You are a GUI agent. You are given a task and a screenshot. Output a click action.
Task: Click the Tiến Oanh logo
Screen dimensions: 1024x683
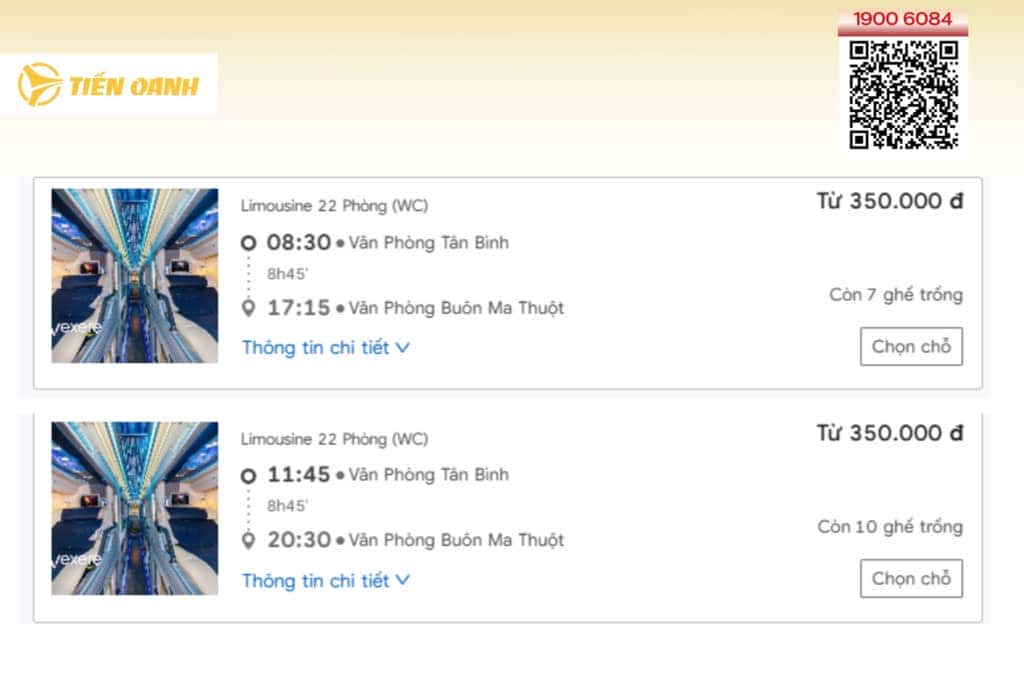108,85
